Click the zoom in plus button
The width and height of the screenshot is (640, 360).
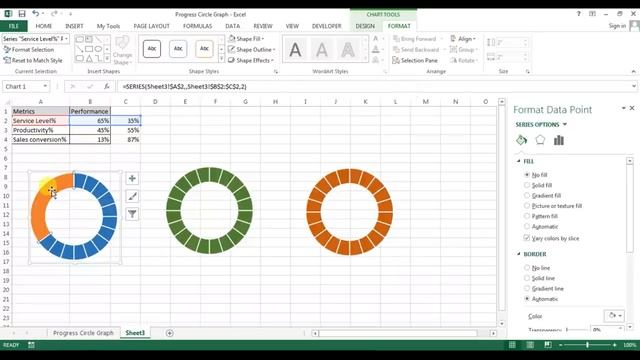pyautogui.click(x=615, y=345)
